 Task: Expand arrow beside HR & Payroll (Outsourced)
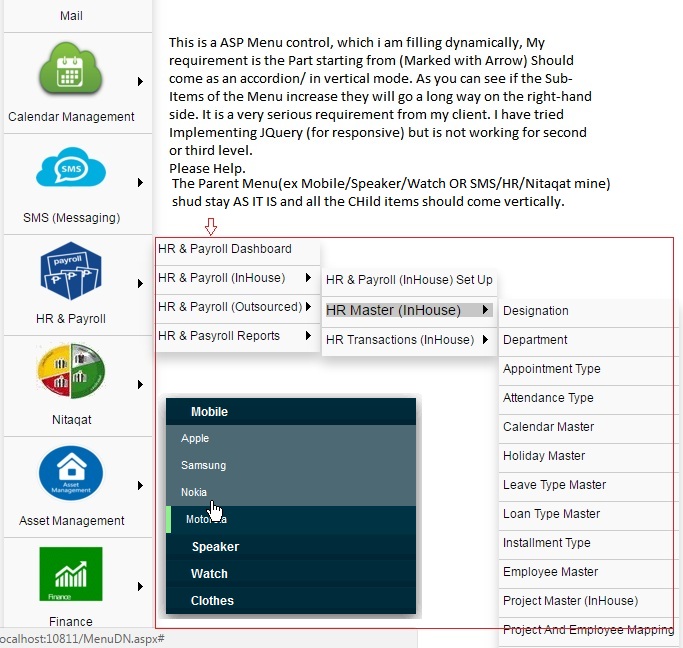(308, 307)
